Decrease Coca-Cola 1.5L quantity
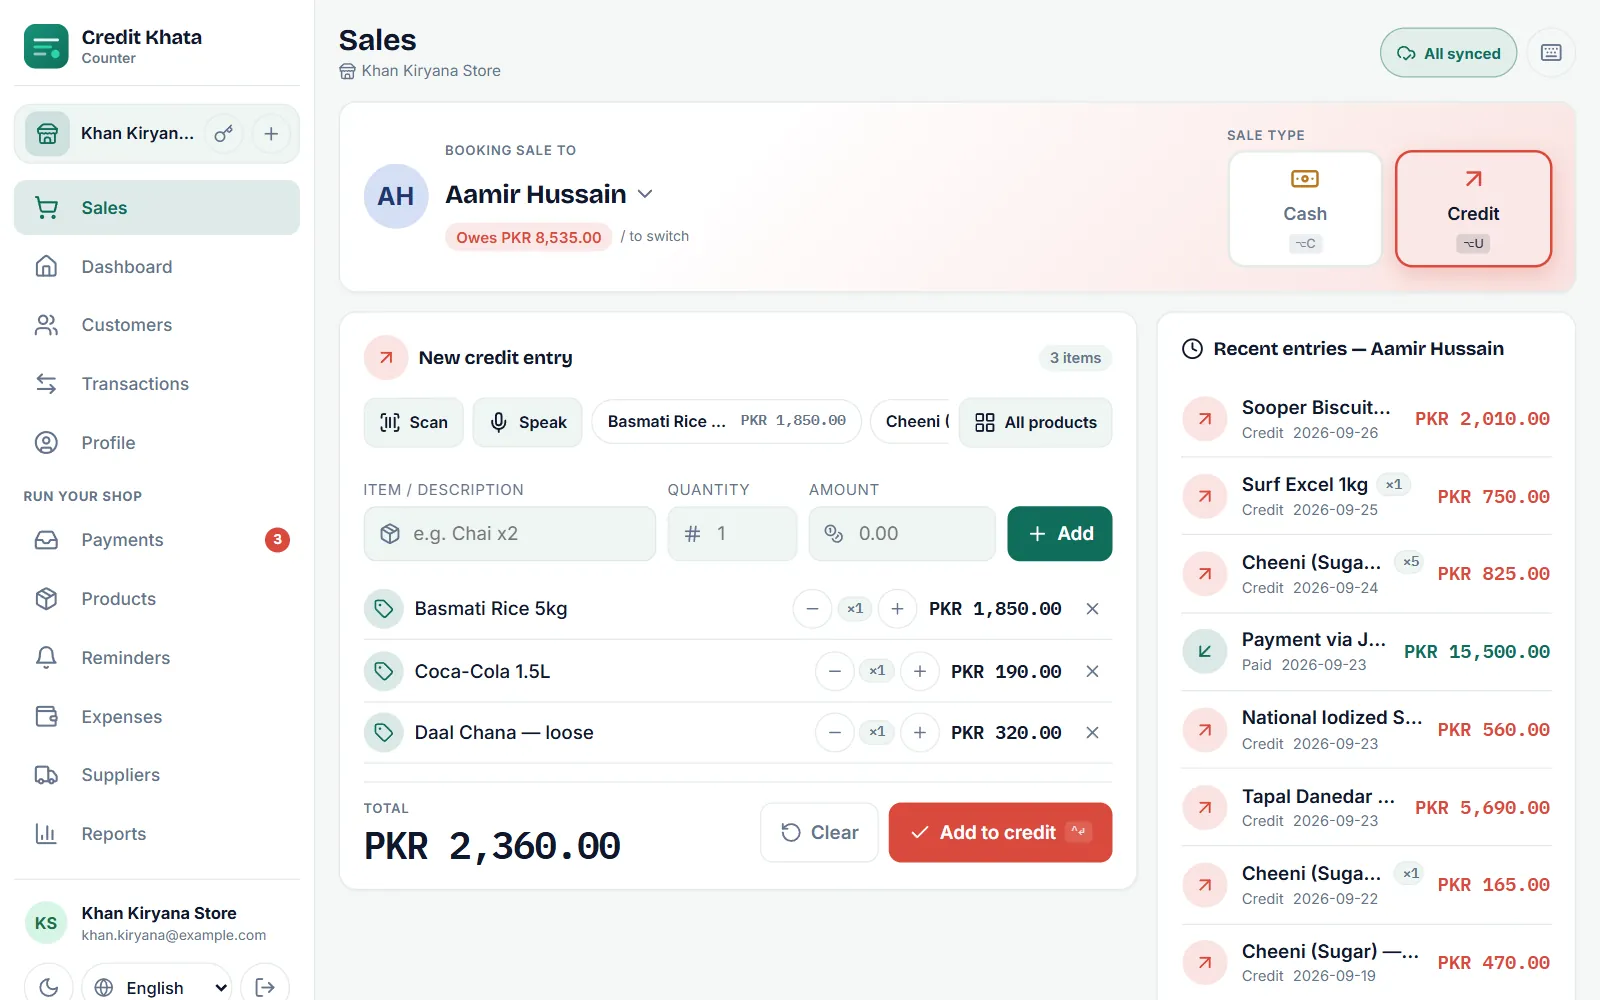This screenshot has height=1000, width=1600. tap(835, 672)
